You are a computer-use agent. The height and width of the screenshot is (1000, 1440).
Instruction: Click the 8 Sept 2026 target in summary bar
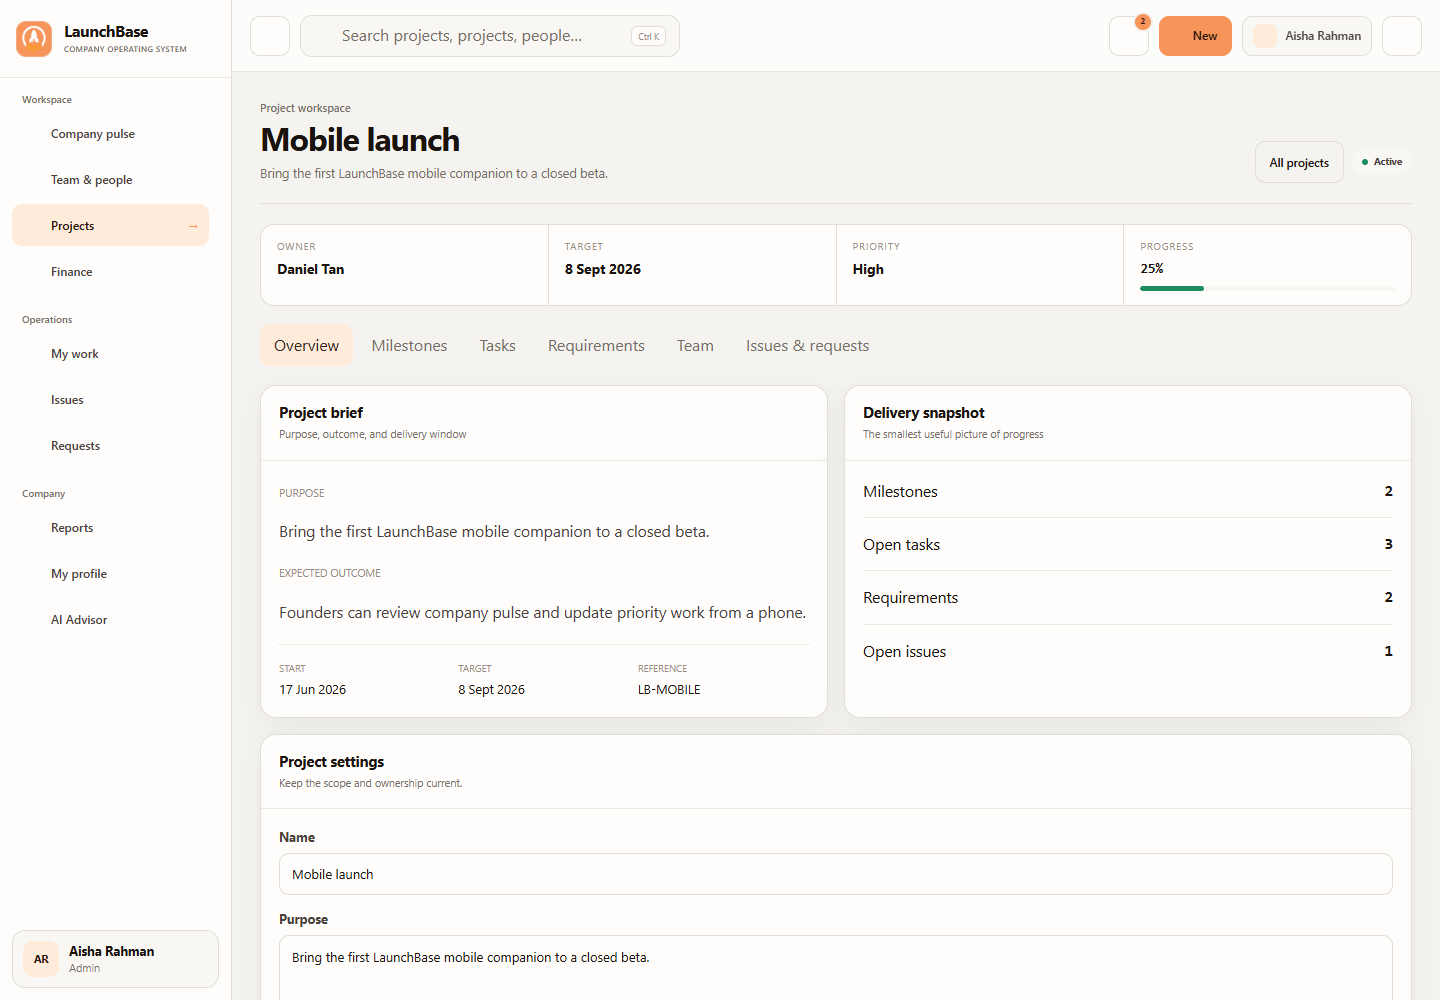click(x=602, y=269)
